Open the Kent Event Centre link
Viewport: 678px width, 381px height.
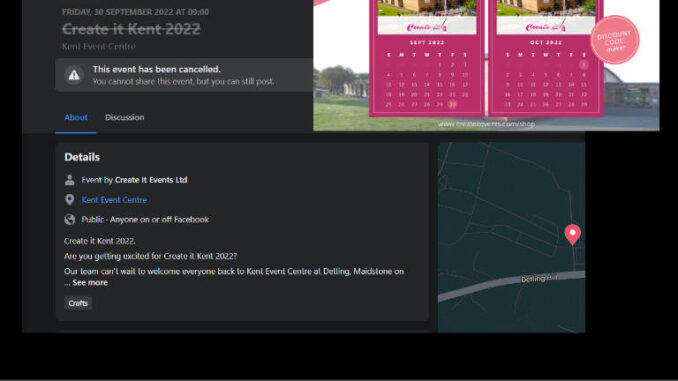pyautogui.click(x=114, y=200)
